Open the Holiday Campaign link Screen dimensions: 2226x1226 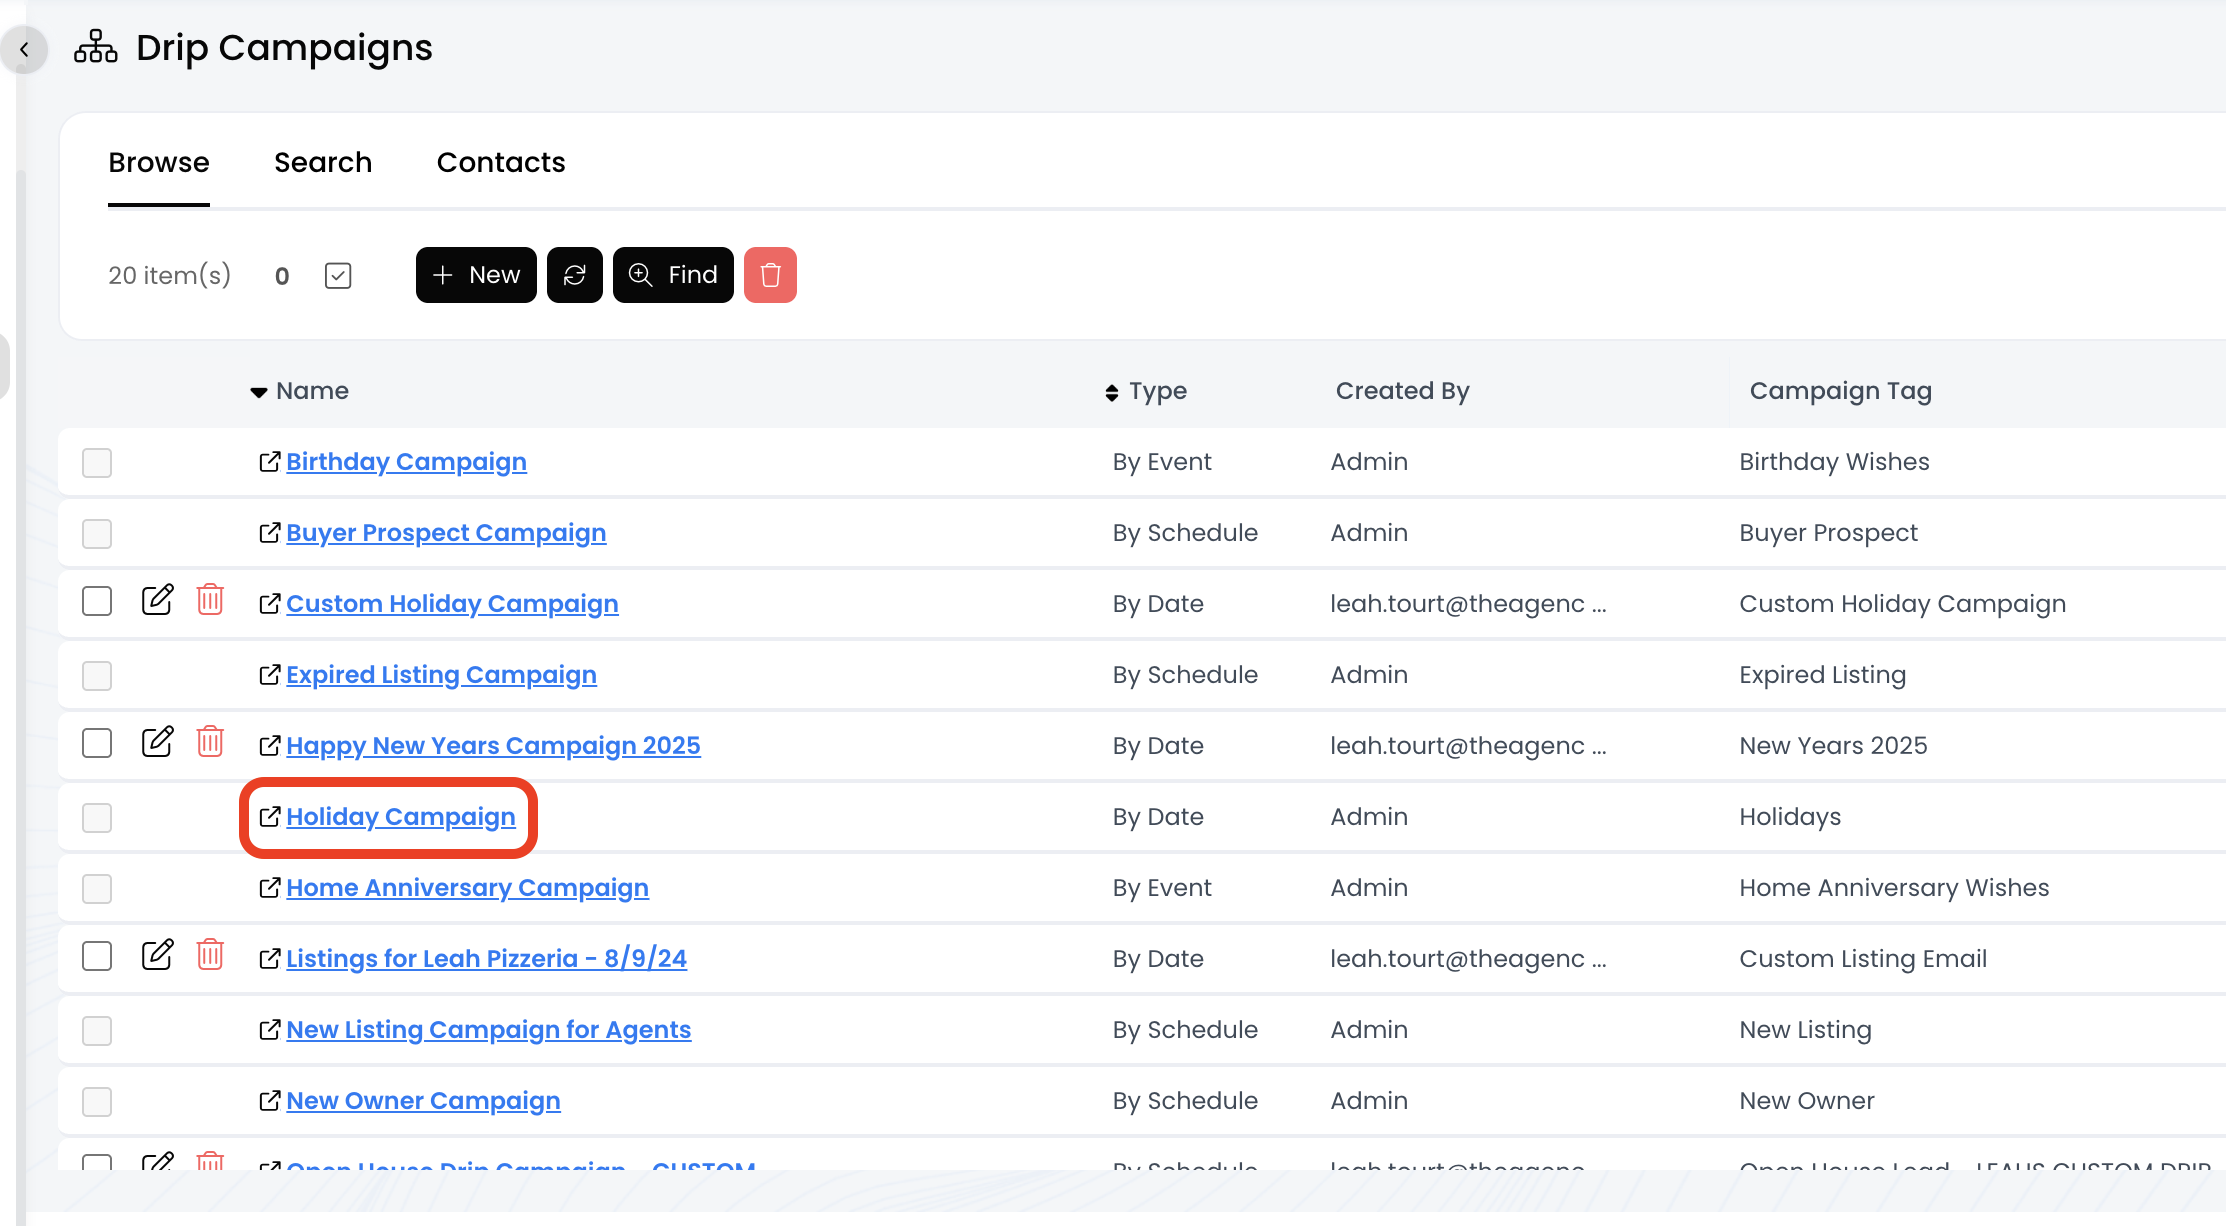400,817
